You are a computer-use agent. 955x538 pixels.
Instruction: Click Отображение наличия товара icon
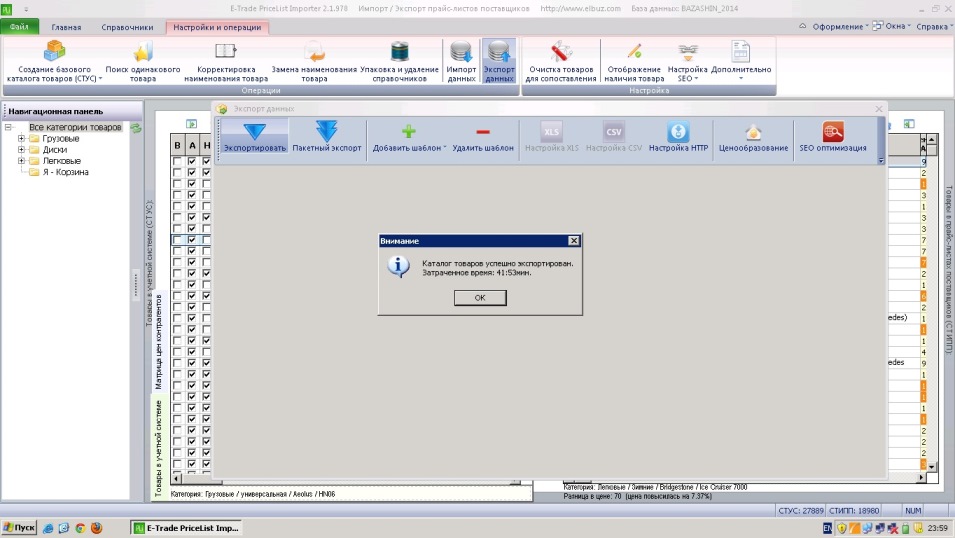(x=634, y=51)
